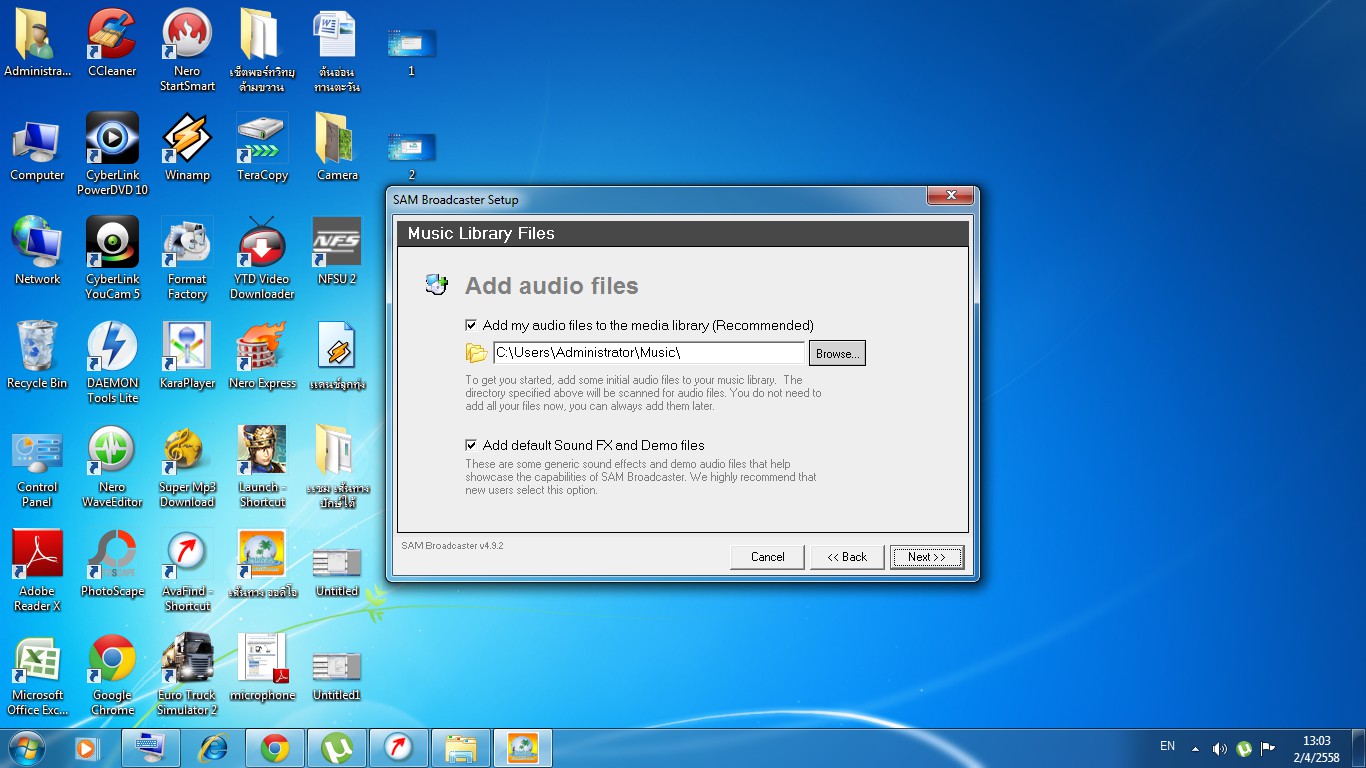
Task: Select the Format Factory desktop icon
Action: [187, 259]
